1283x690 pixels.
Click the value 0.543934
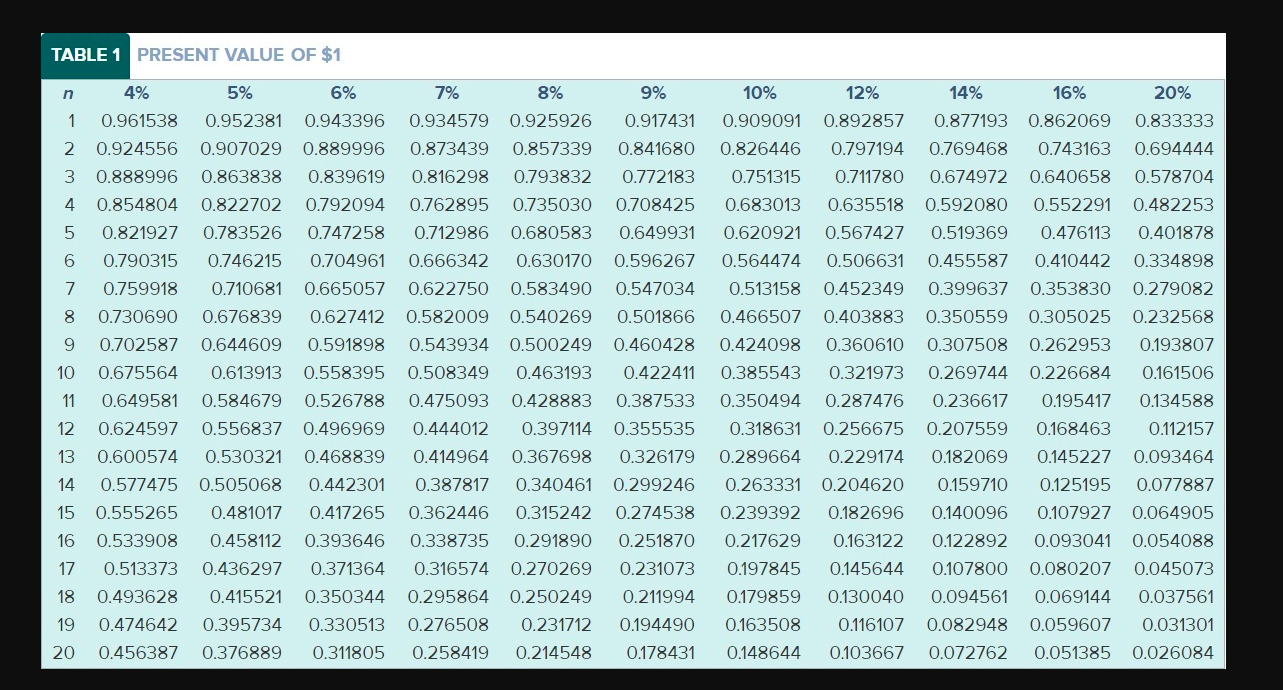(x=449, y=345)
